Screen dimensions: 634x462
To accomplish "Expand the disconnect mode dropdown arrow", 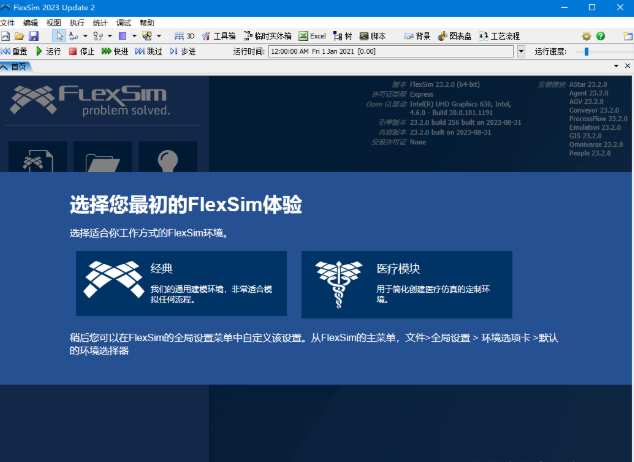I will click(x=110, y=36).
